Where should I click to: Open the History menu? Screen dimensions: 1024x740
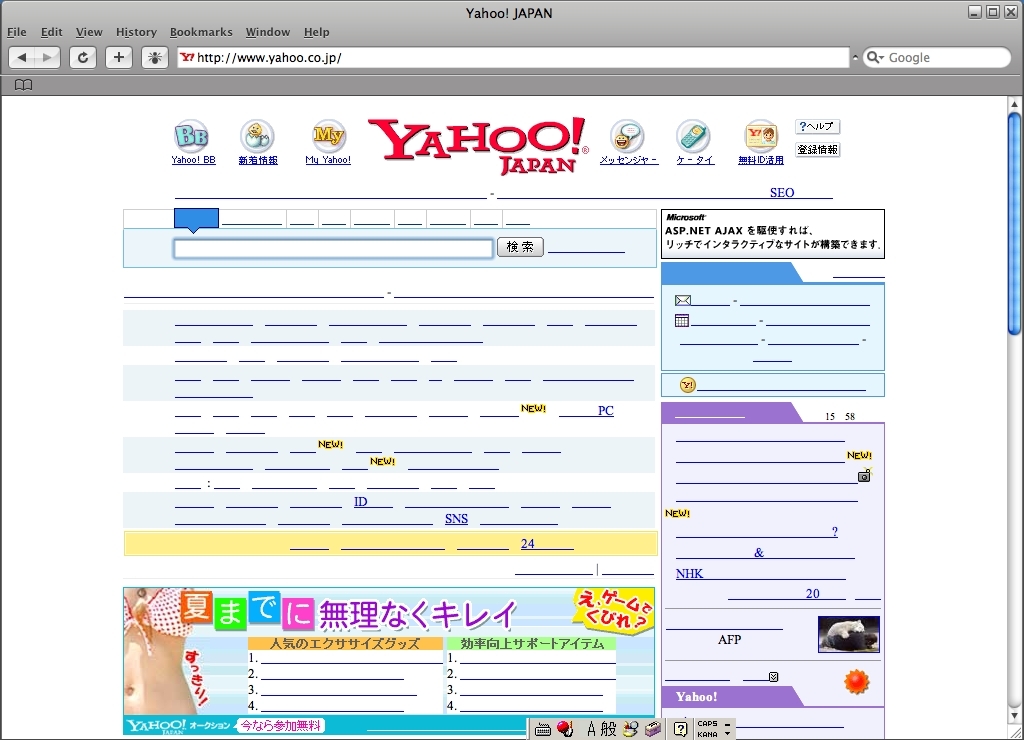coord(136,32)
